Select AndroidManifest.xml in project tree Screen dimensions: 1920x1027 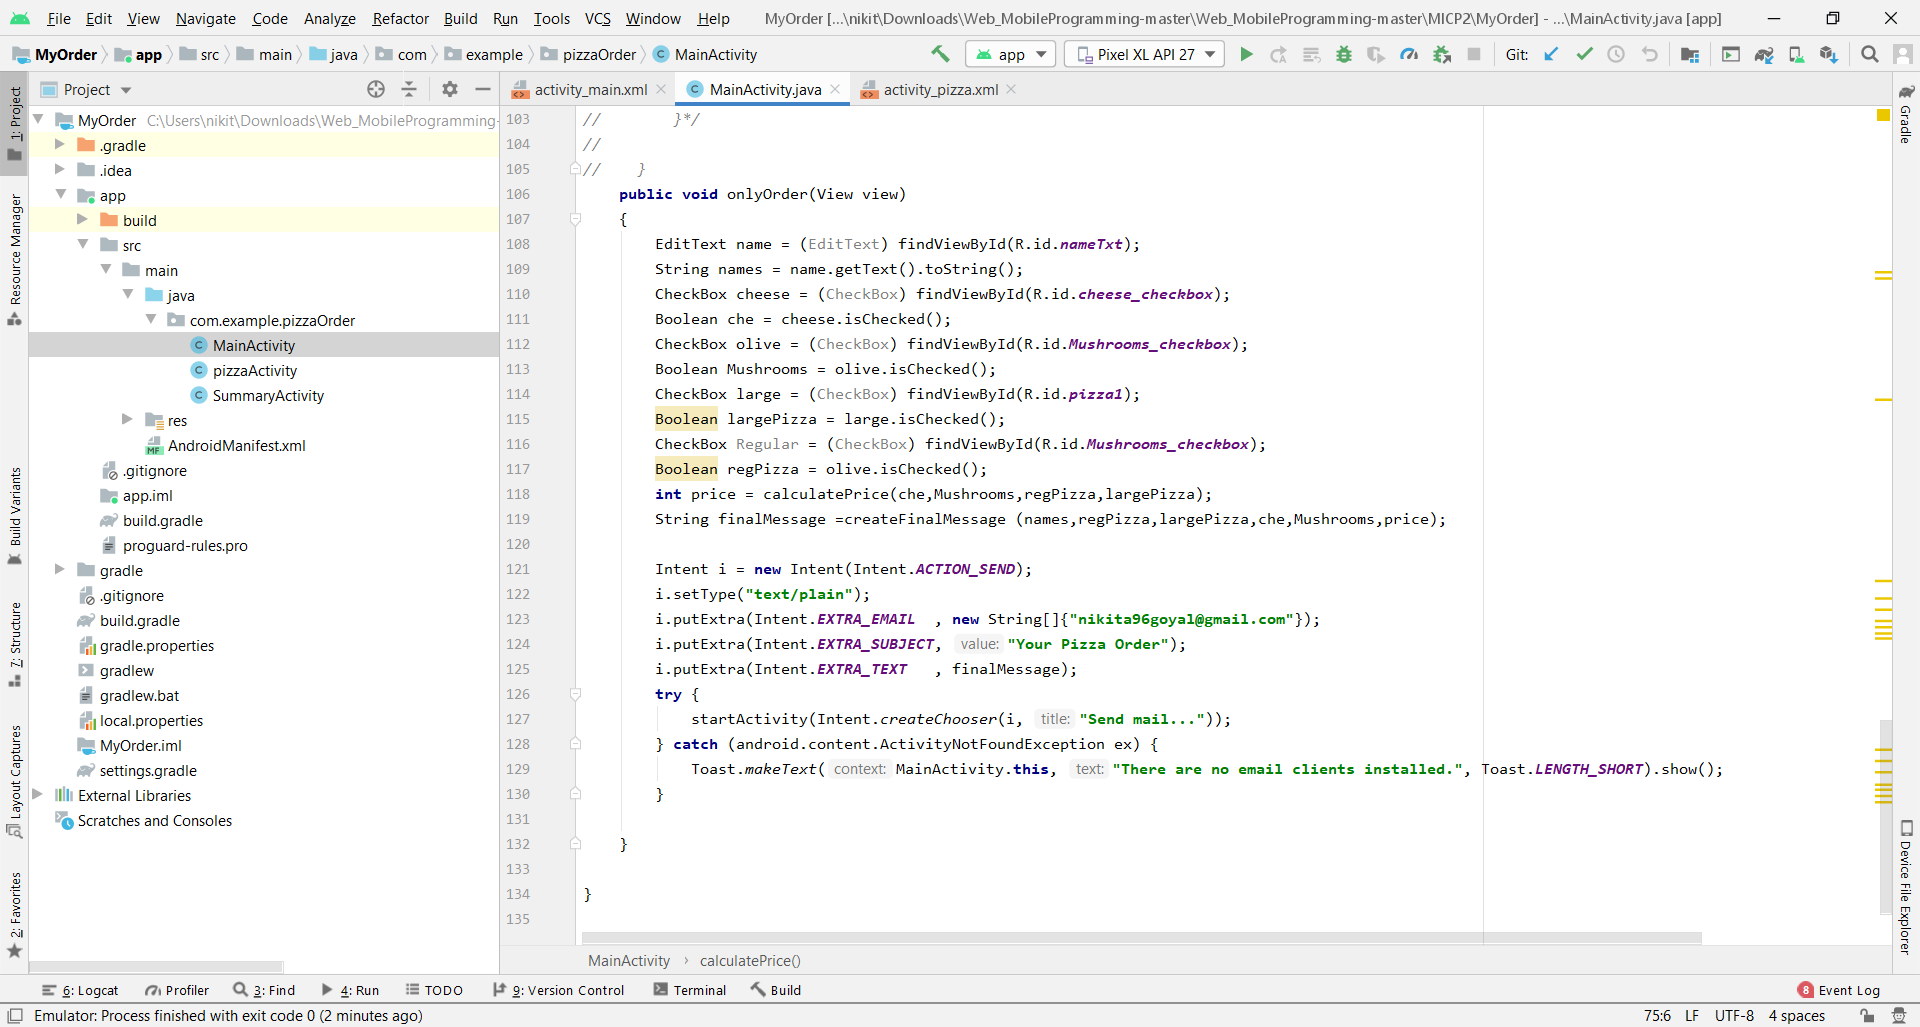[x=236, y=445]
